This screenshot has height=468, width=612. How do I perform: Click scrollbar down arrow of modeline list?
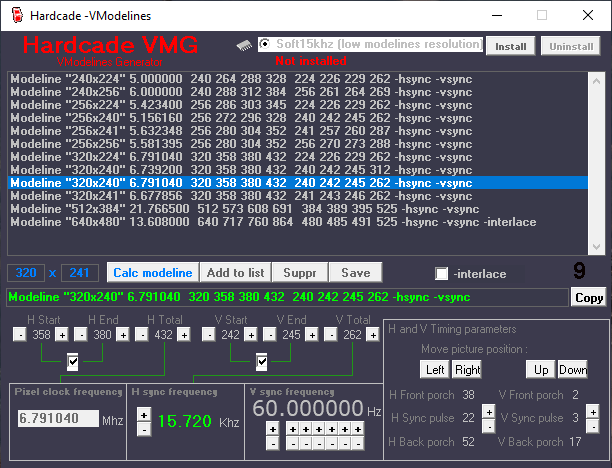(596, 247)
